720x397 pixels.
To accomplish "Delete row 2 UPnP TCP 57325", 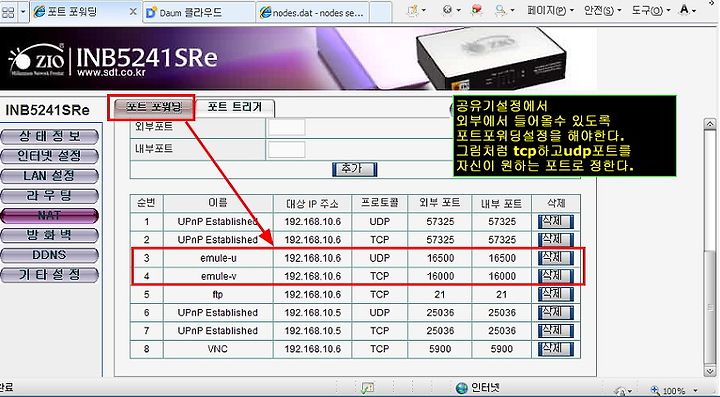I will pyautogui.click(x=556, y=240).
